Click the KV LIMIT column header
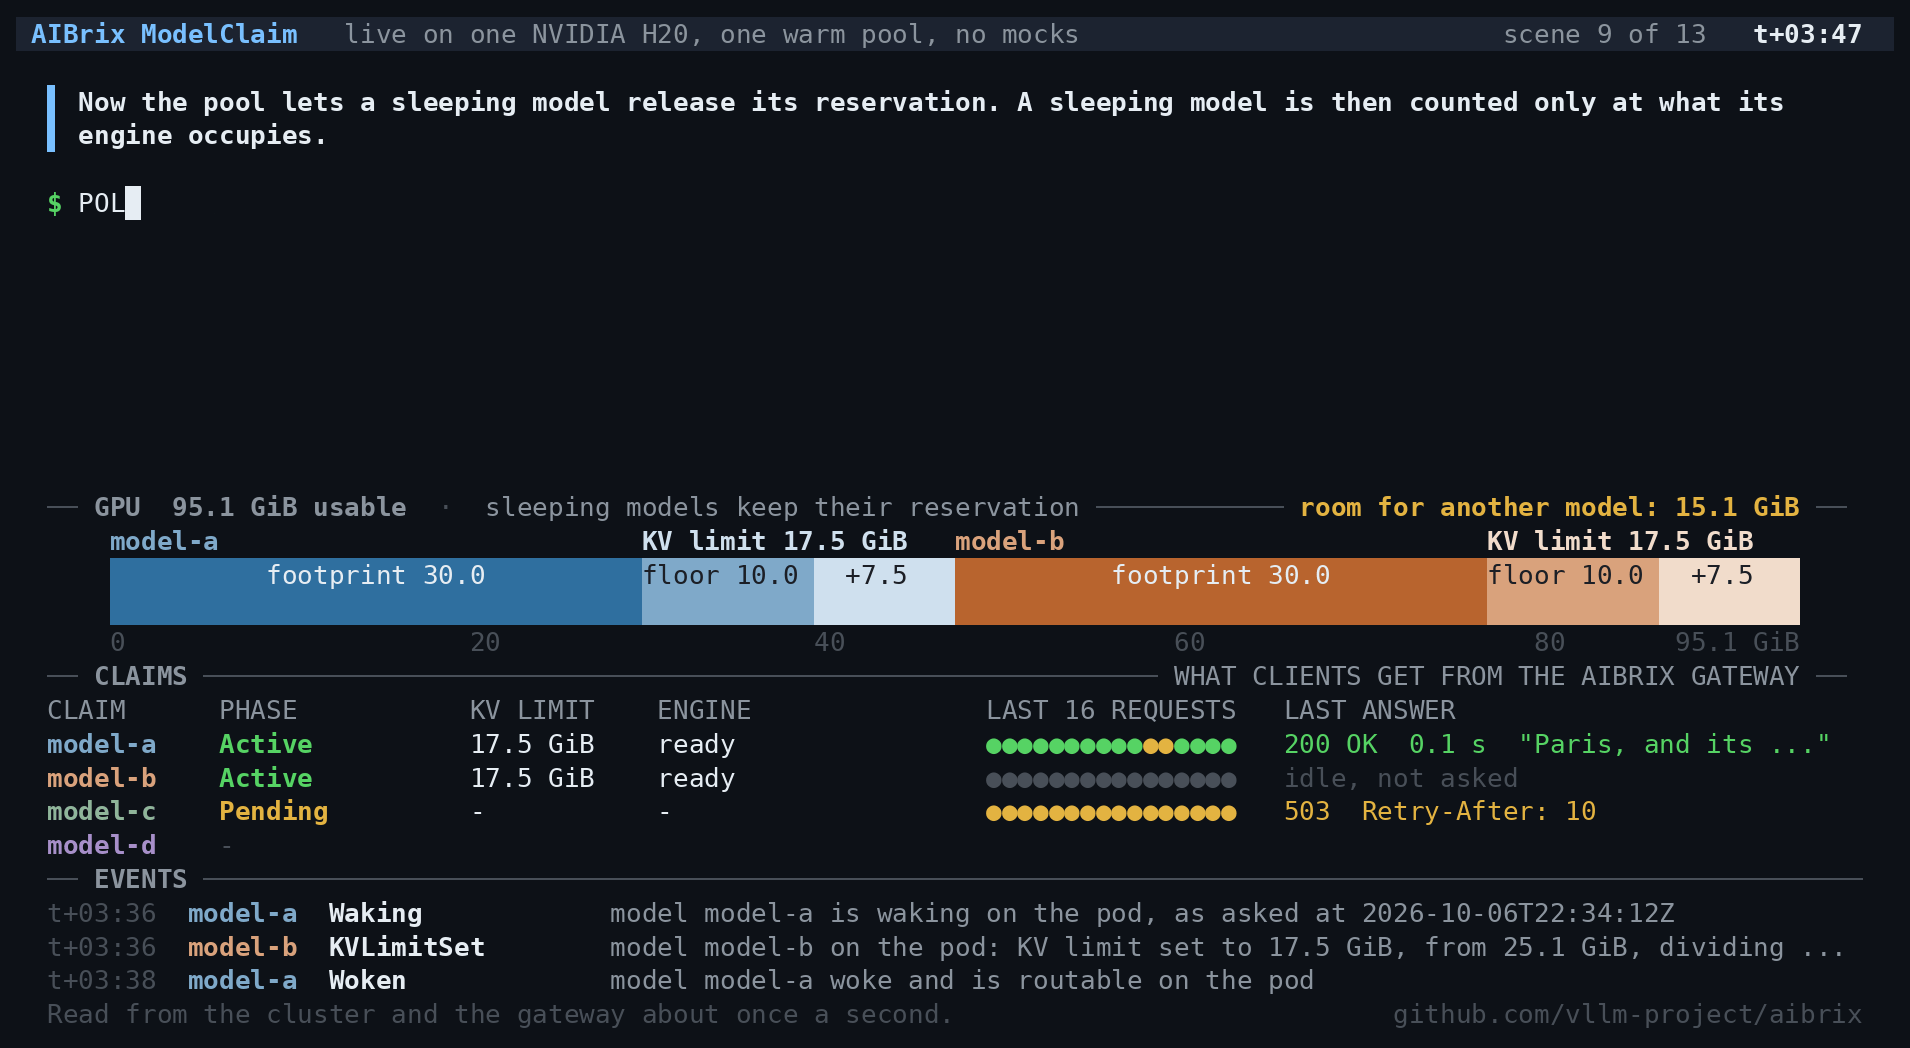1910x1048 pixels. tap(532, 710)
